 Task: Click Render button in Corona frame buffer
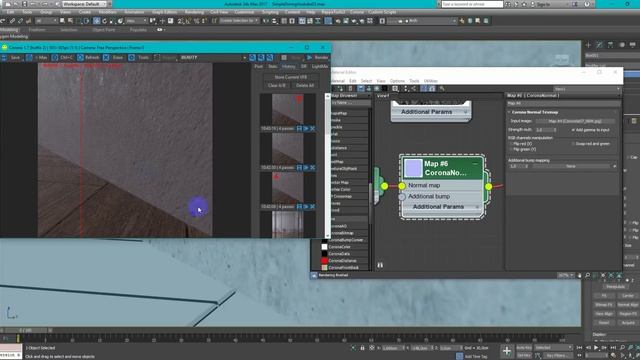tap(317, 58)
